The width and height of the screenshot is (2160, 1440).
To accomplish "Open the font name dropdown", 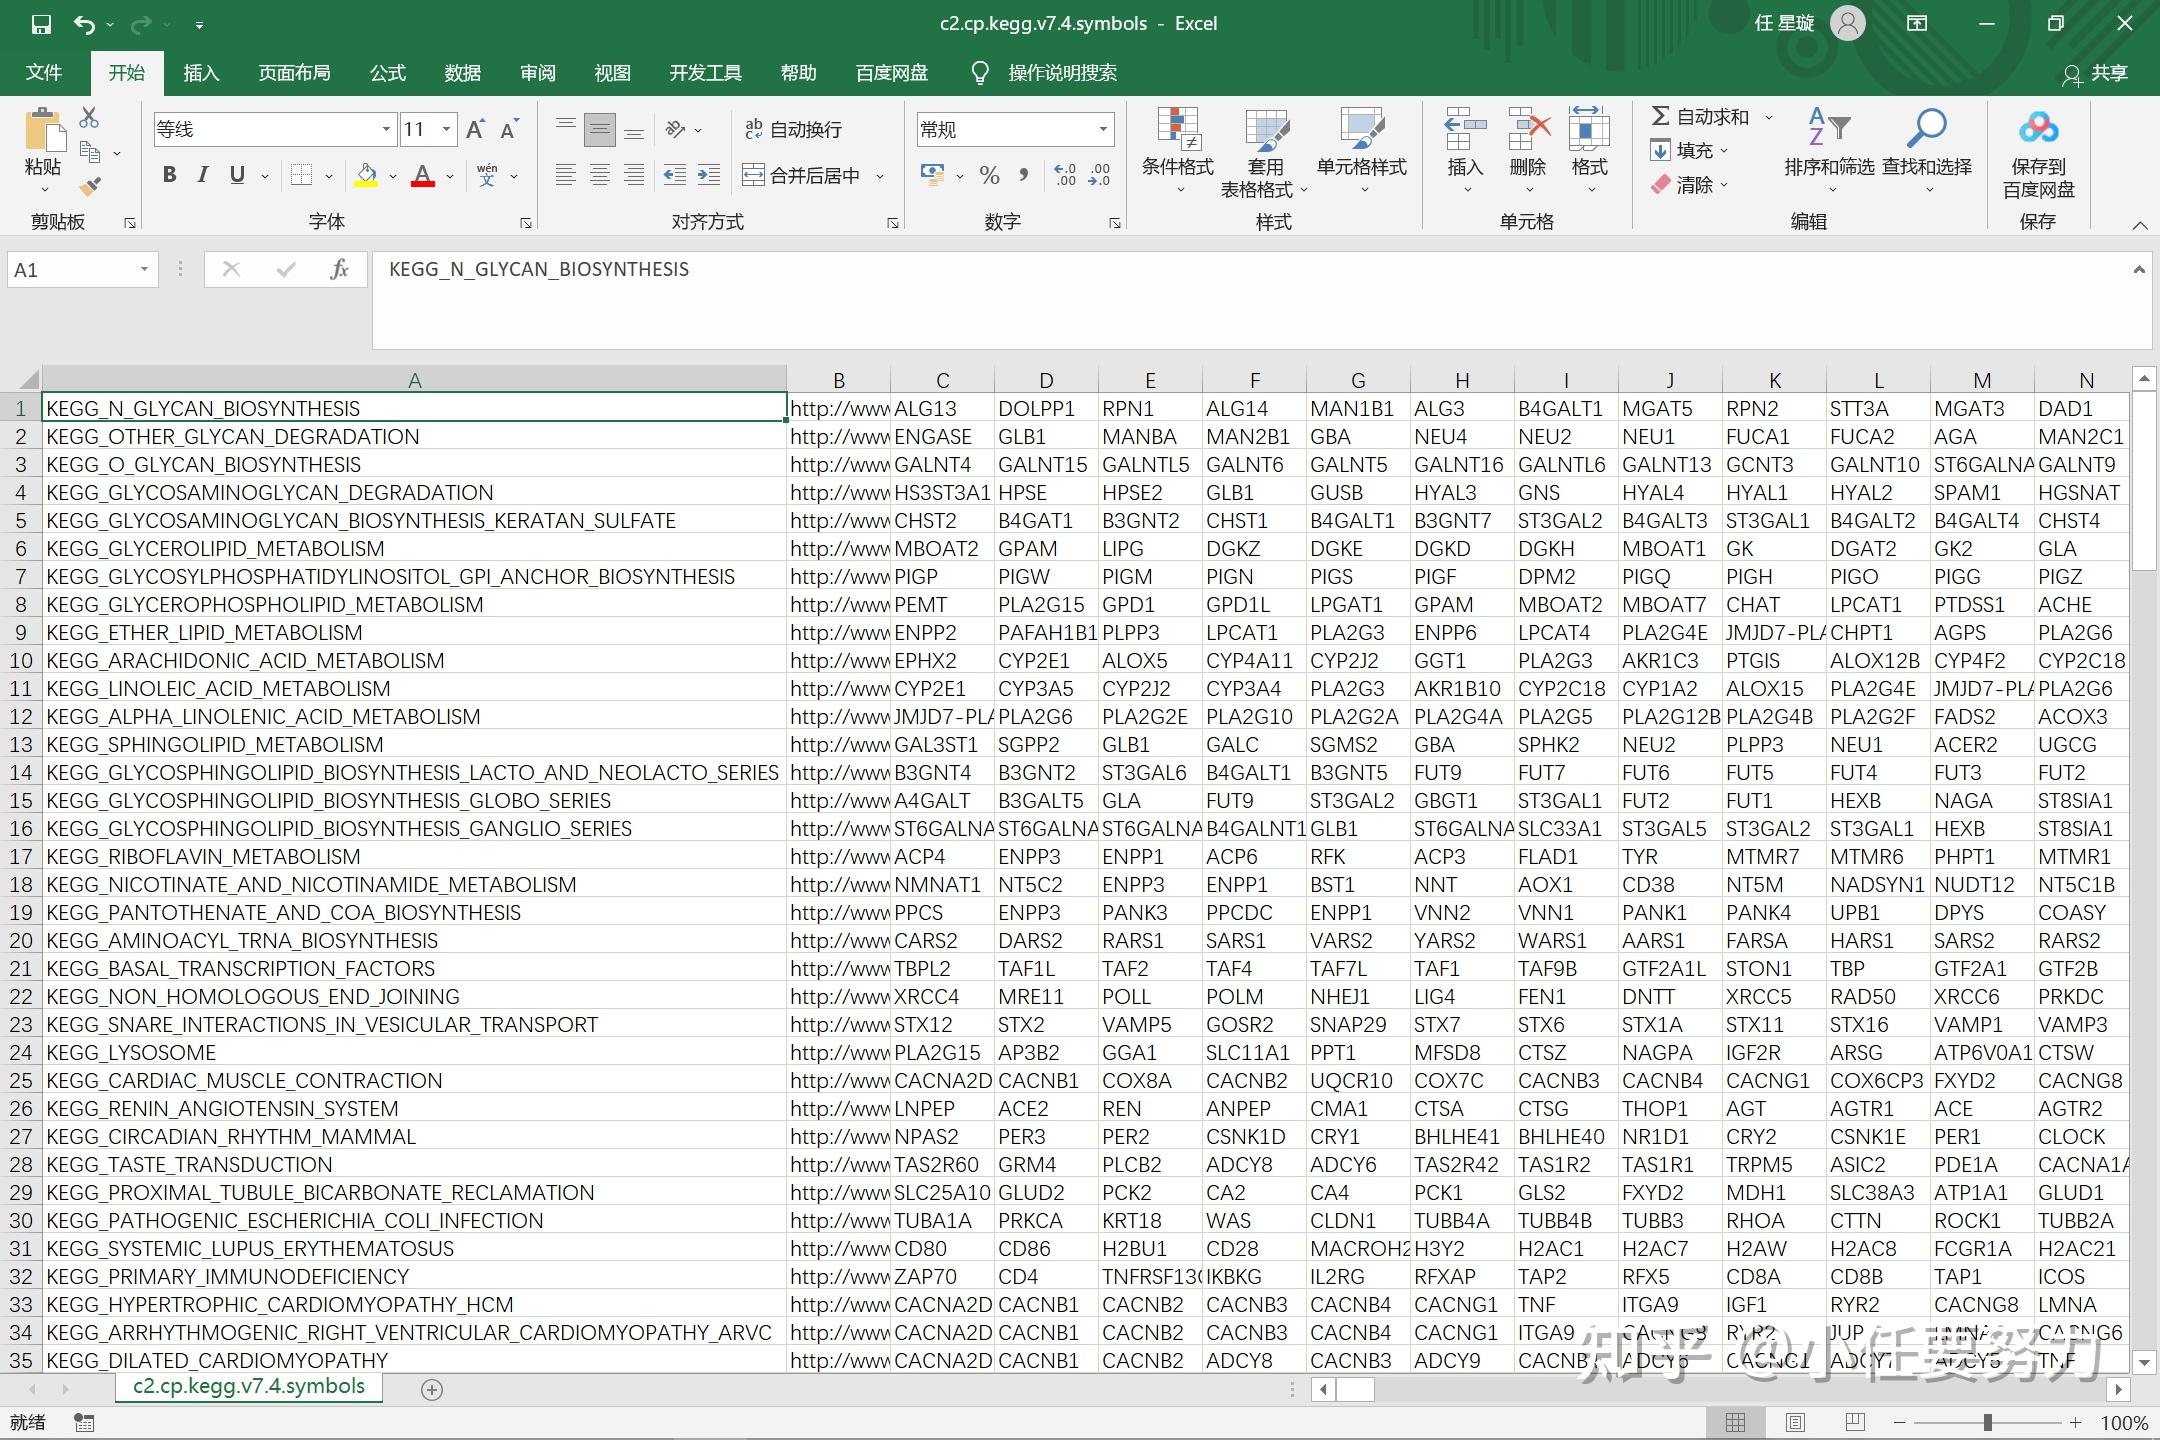I will (386, 129).
